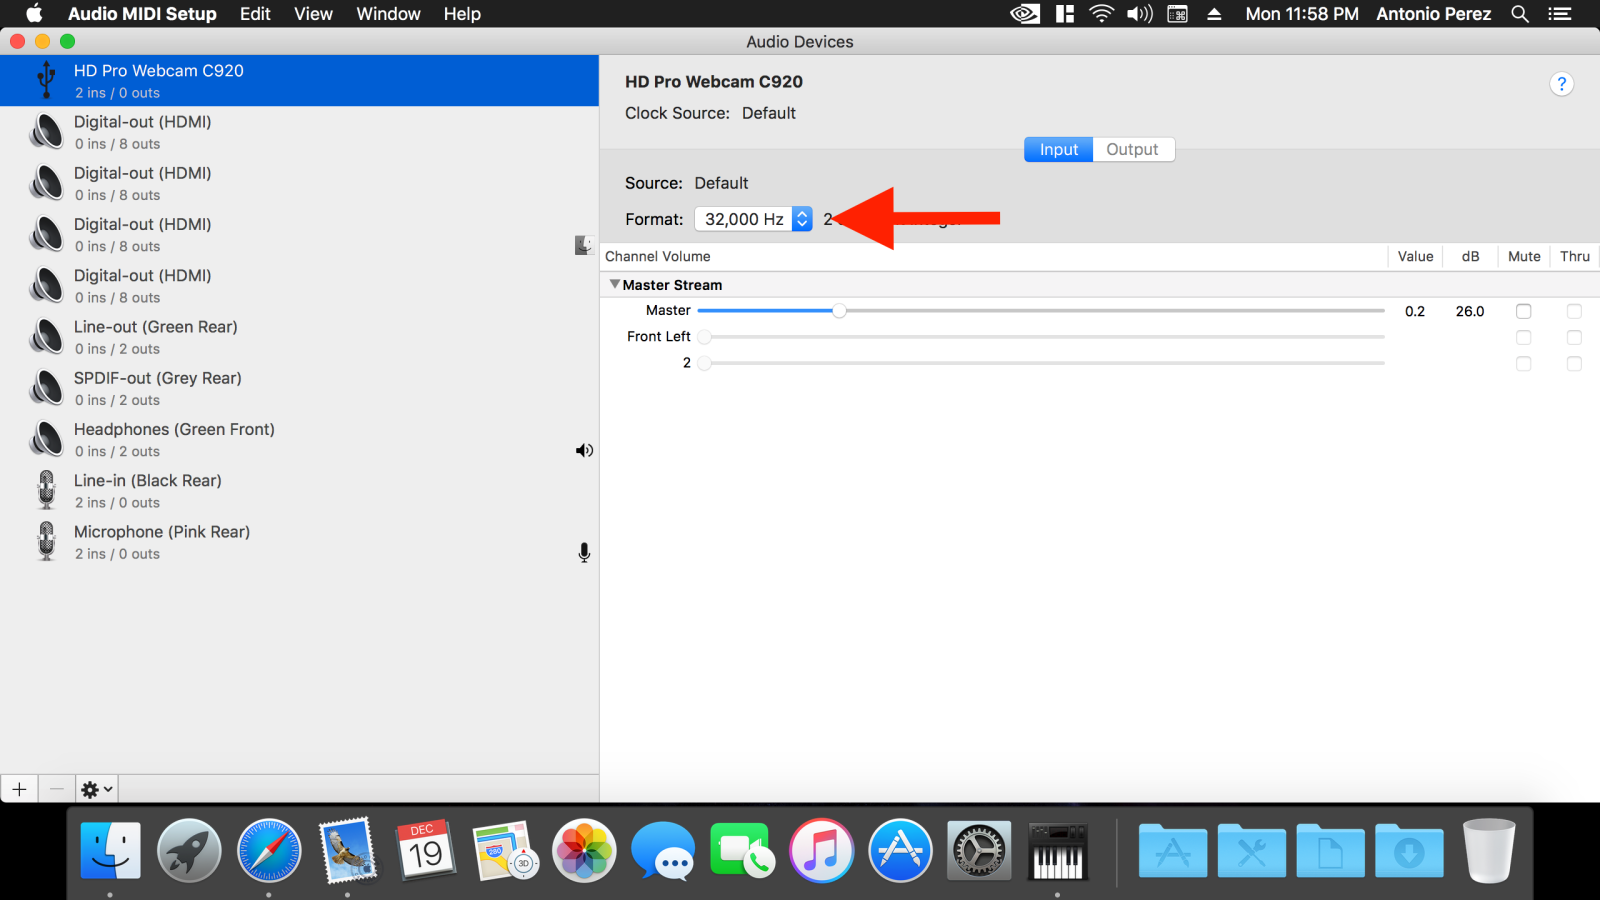Toggle Thru checkbox for channel 2
Screen dimensions: 1600x900
[x=1574, y=363]
